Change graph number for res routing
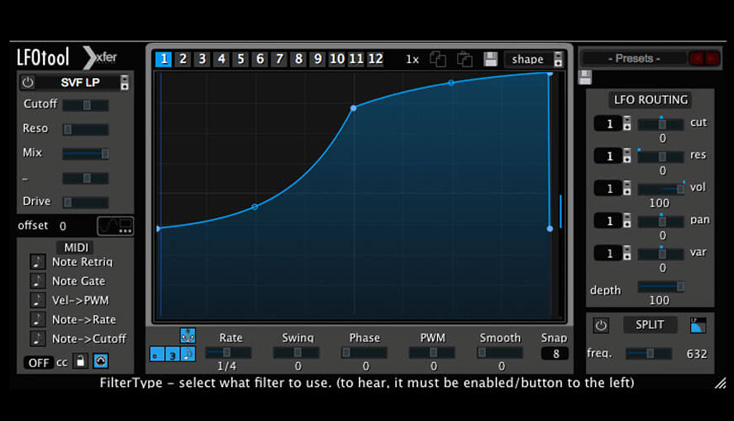The width and height of the screenshot is (734, 421). [x=627, y=156]
